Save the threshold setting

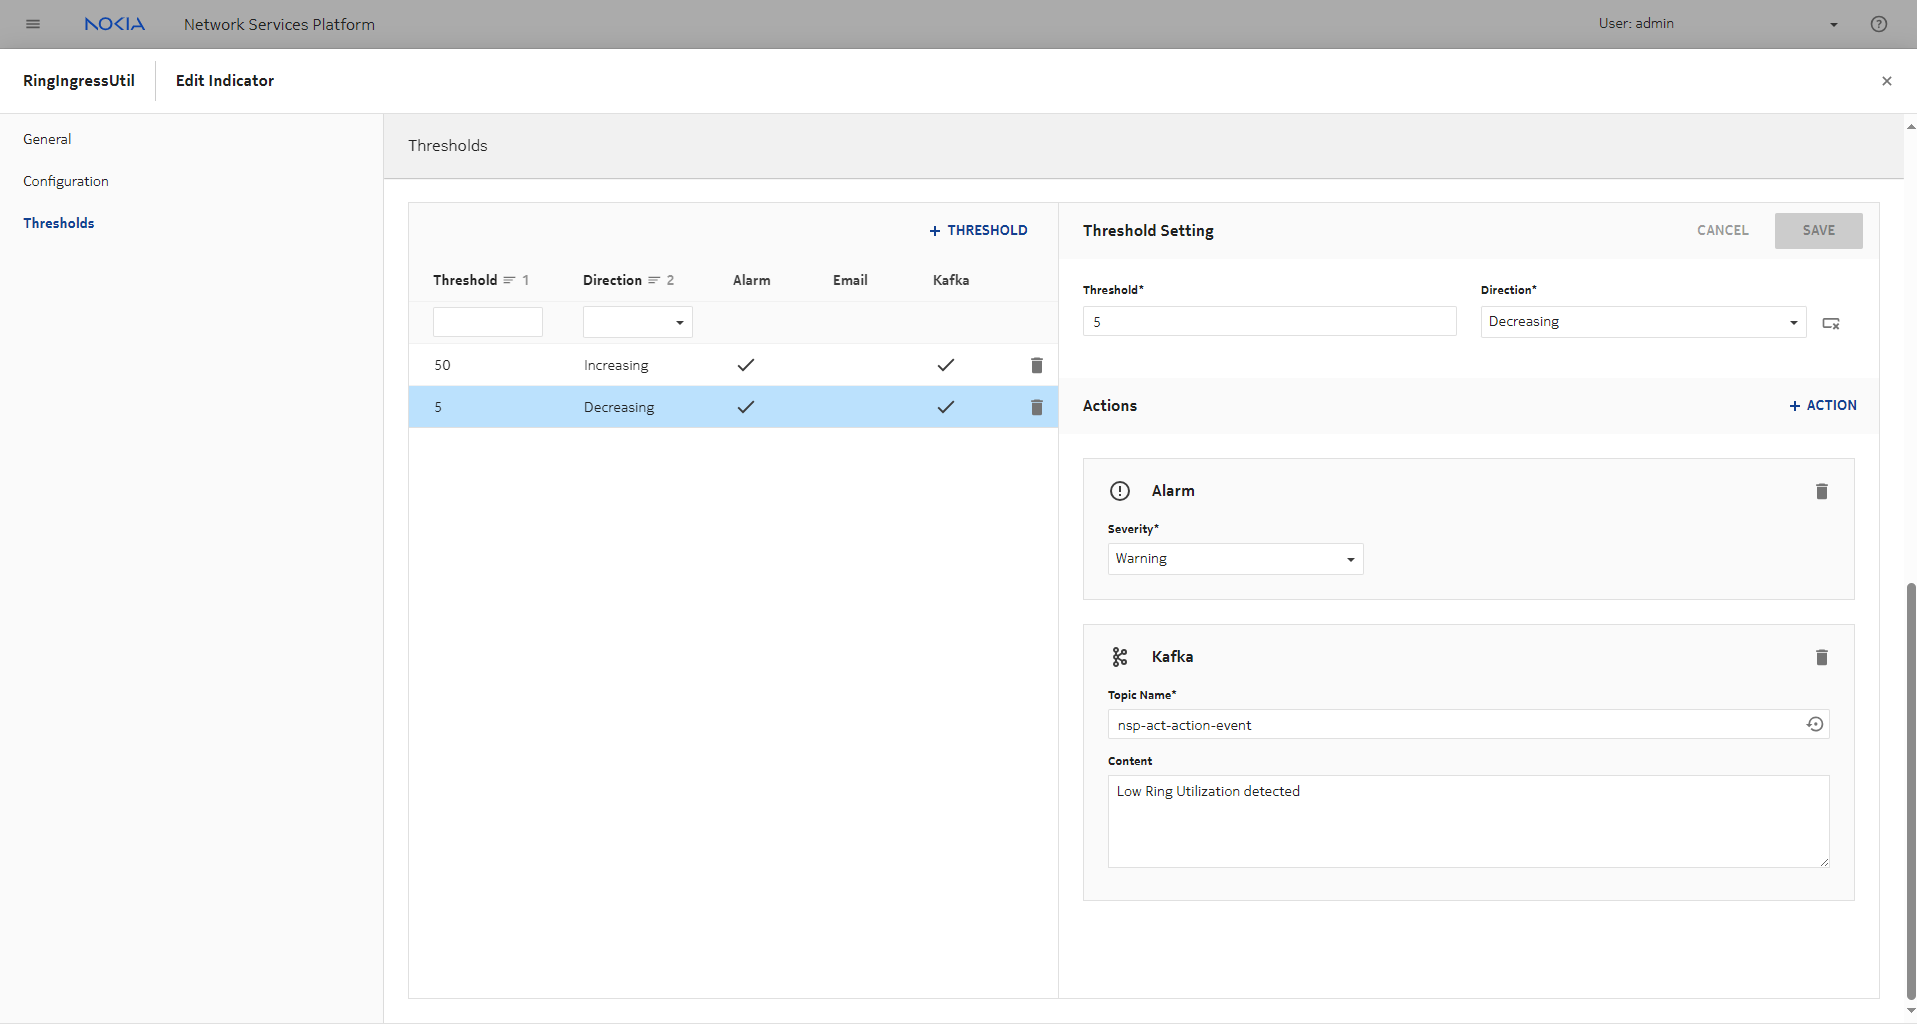coord(1818,231)
